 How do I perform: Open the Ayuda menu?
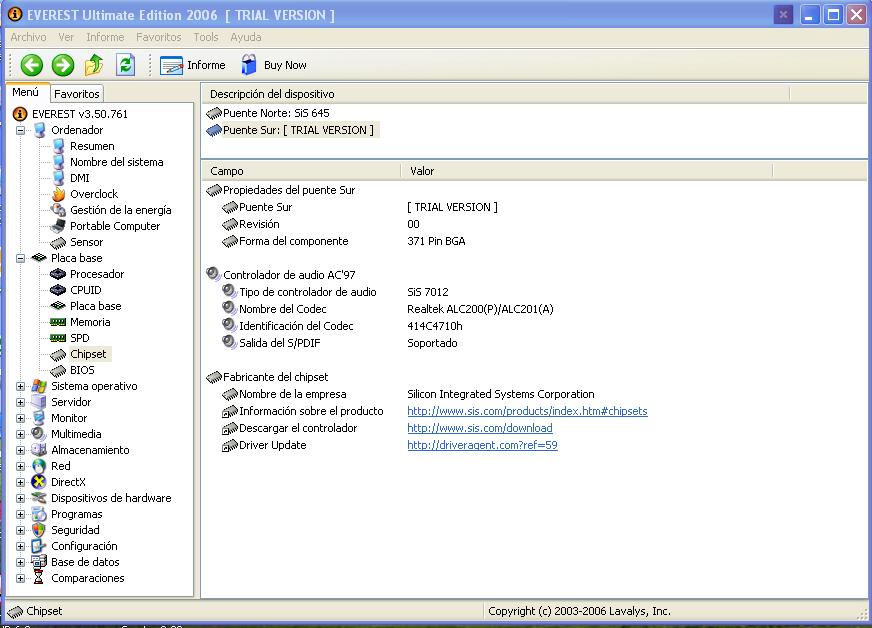(x=246, y=37)
